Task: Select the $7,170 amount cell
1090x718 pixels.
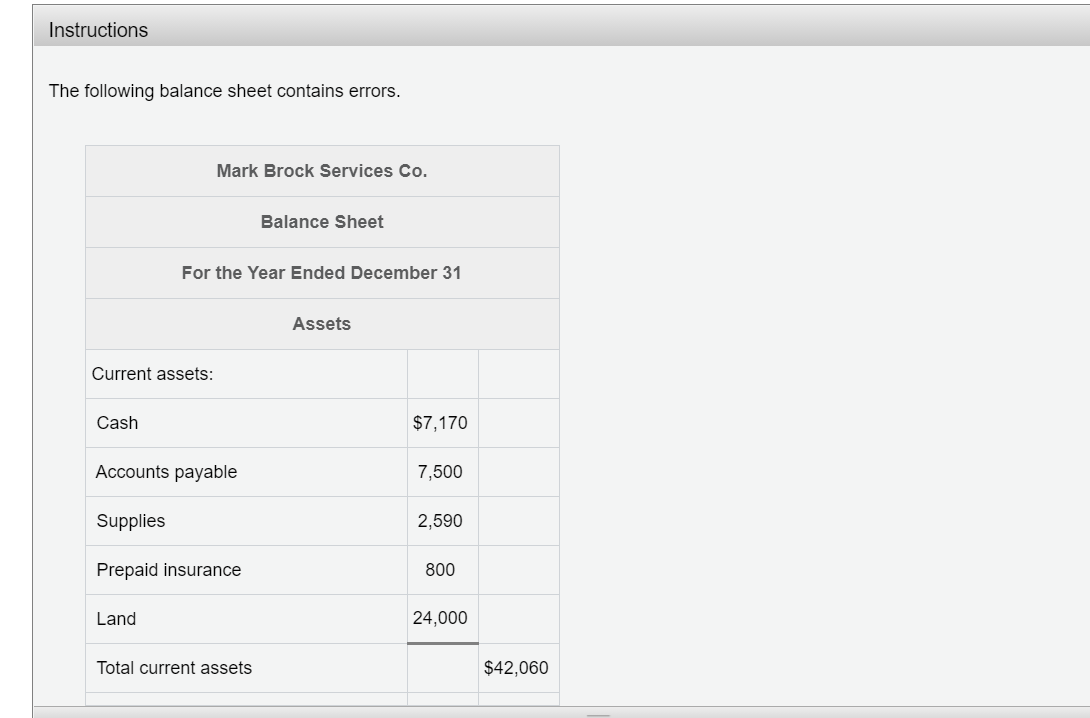Action: point(443,423)
